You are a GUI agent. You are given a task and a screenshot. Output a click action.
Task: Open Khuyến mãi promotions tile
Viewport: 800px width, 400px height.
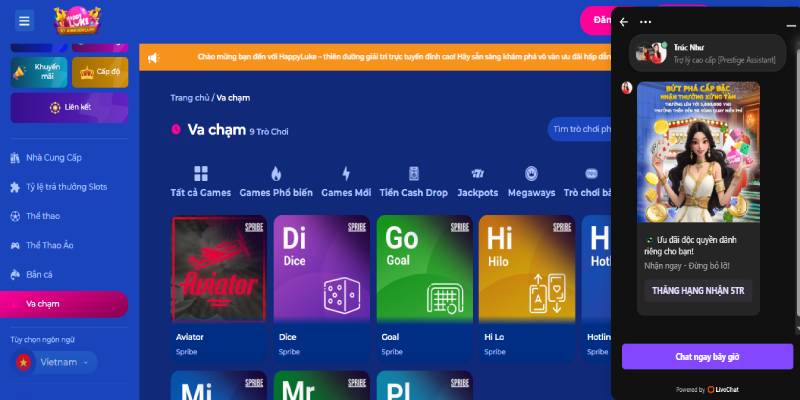[39, 72]
